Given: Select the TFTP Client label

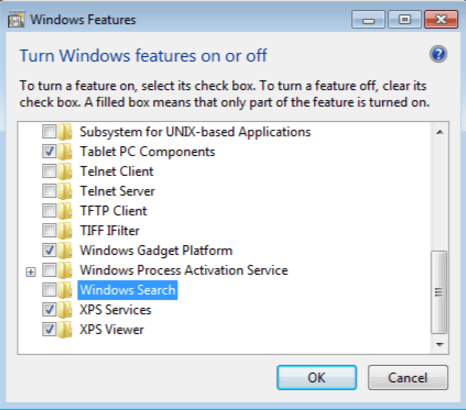Looking at the screenshot, I should 113,211.
